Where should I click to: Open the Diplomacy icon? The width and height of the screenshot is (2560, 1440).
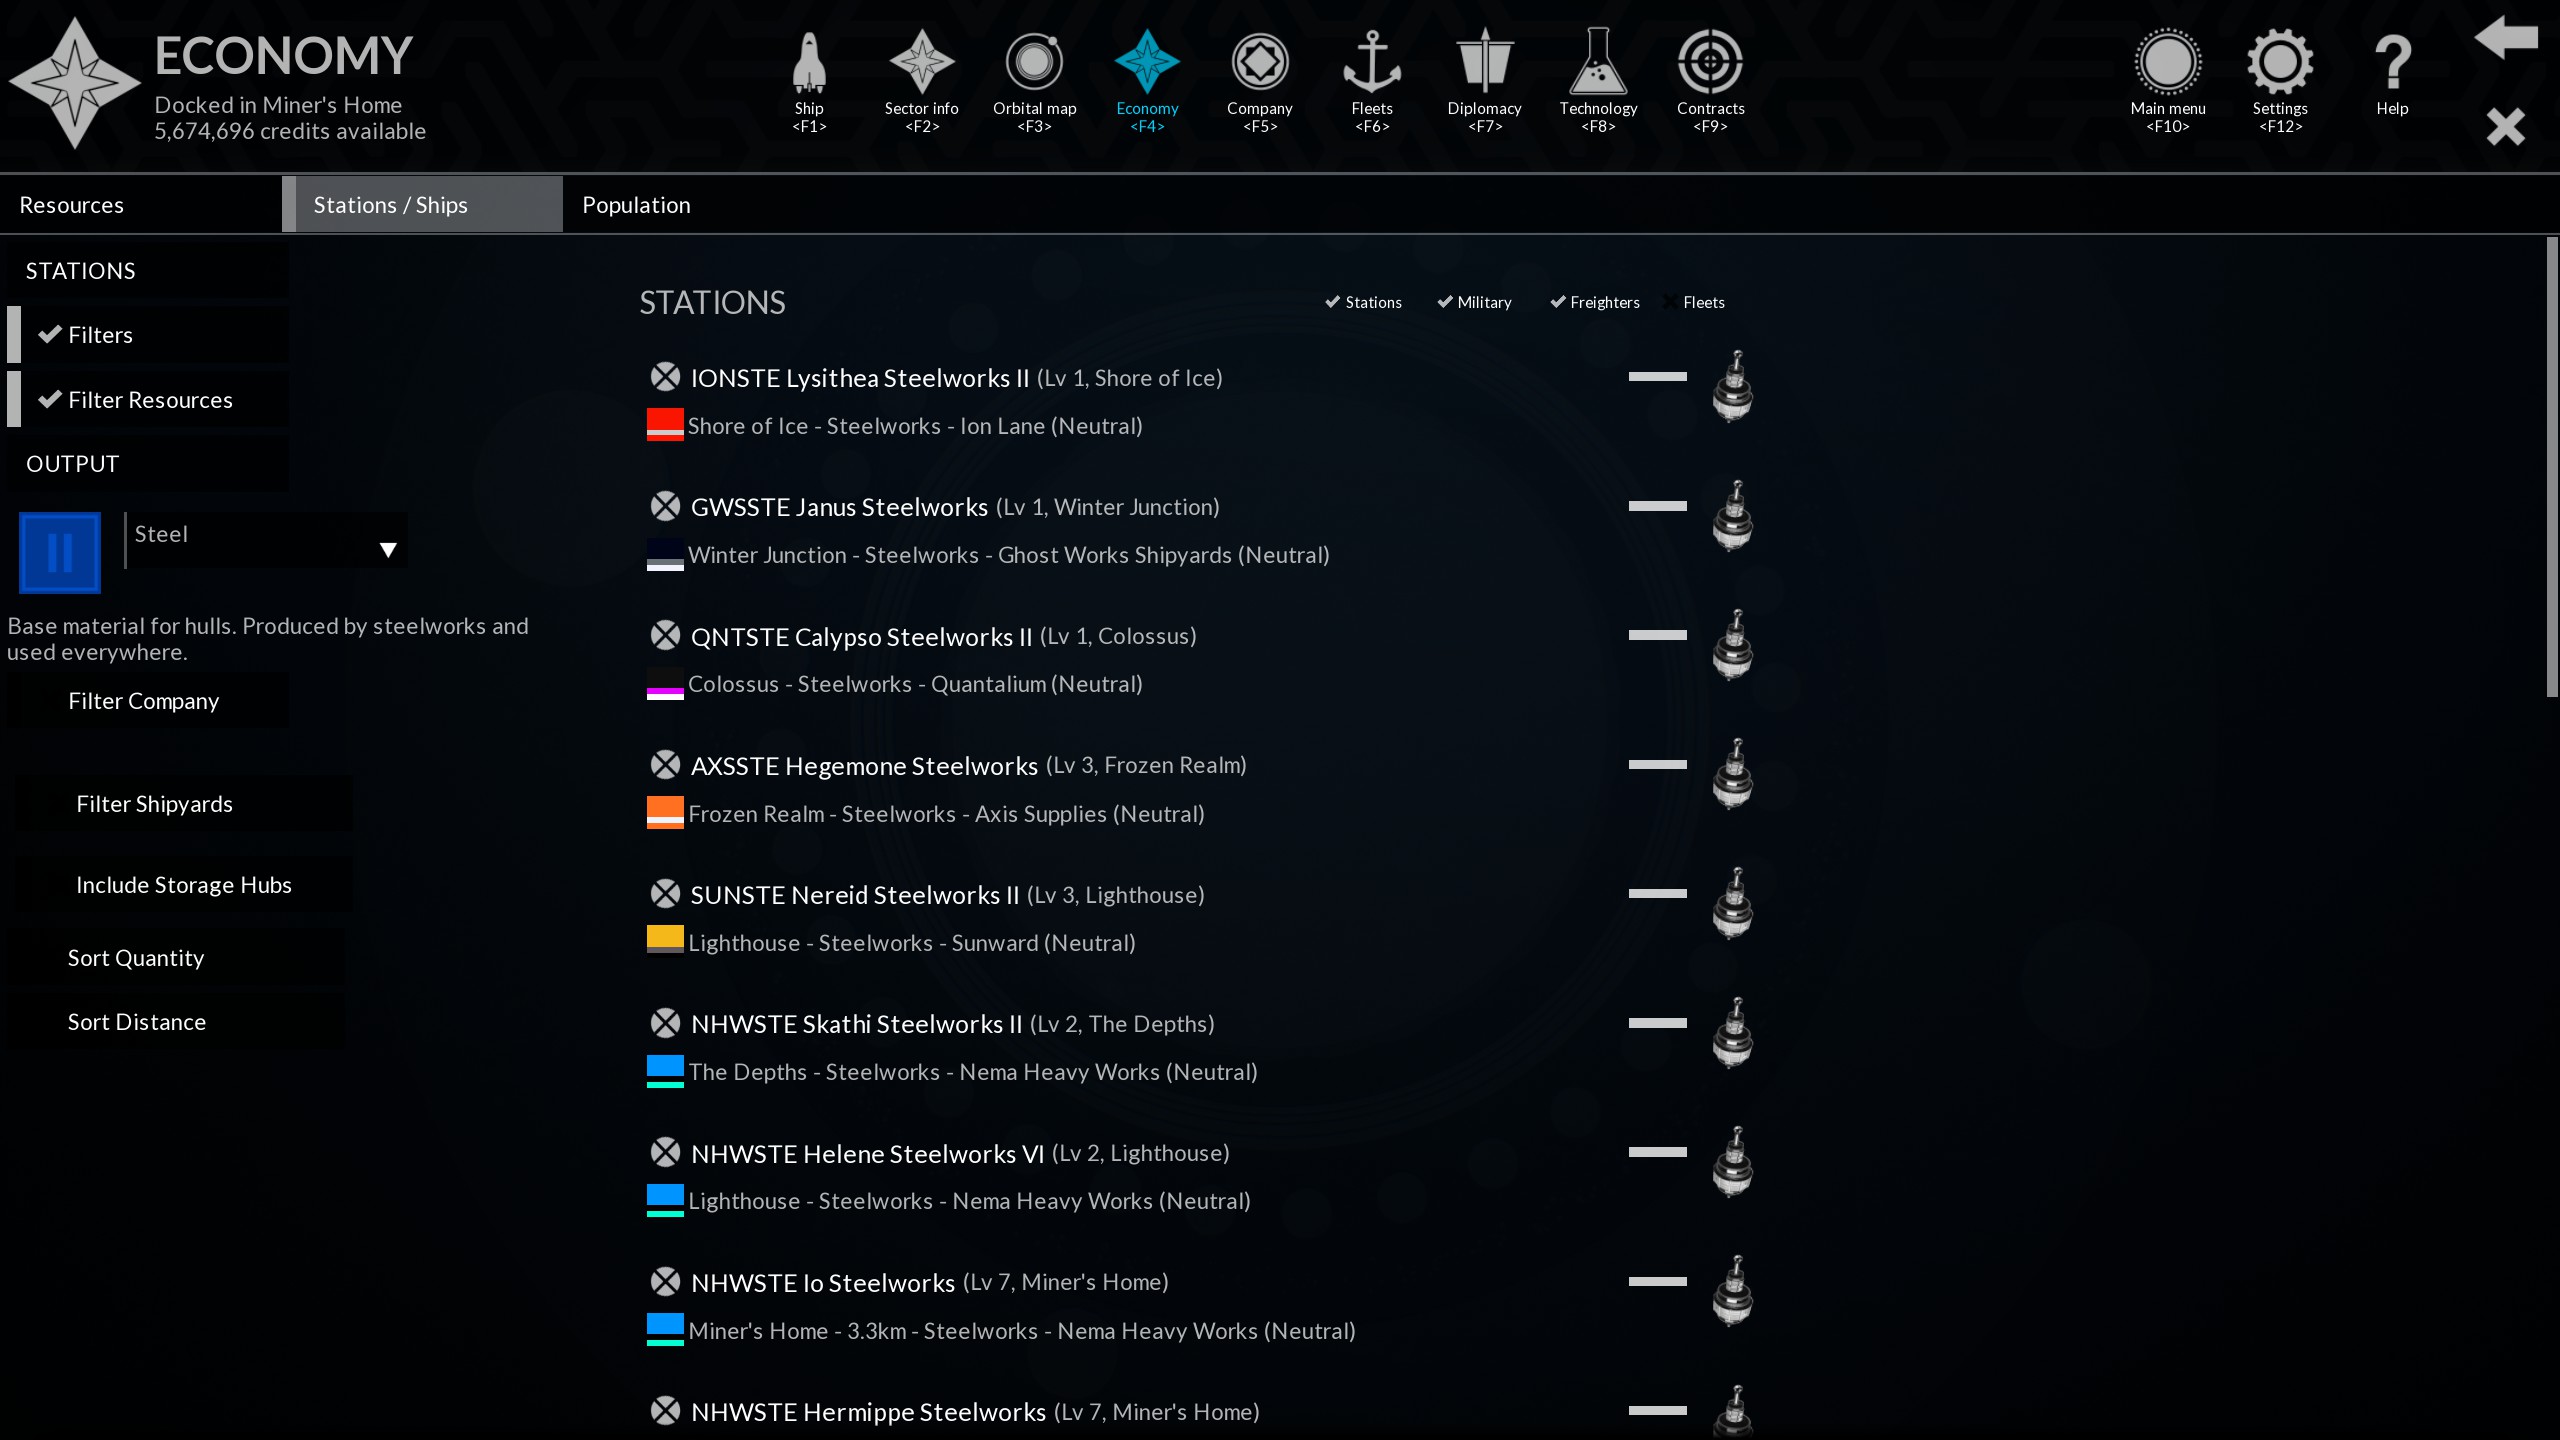1484,62
